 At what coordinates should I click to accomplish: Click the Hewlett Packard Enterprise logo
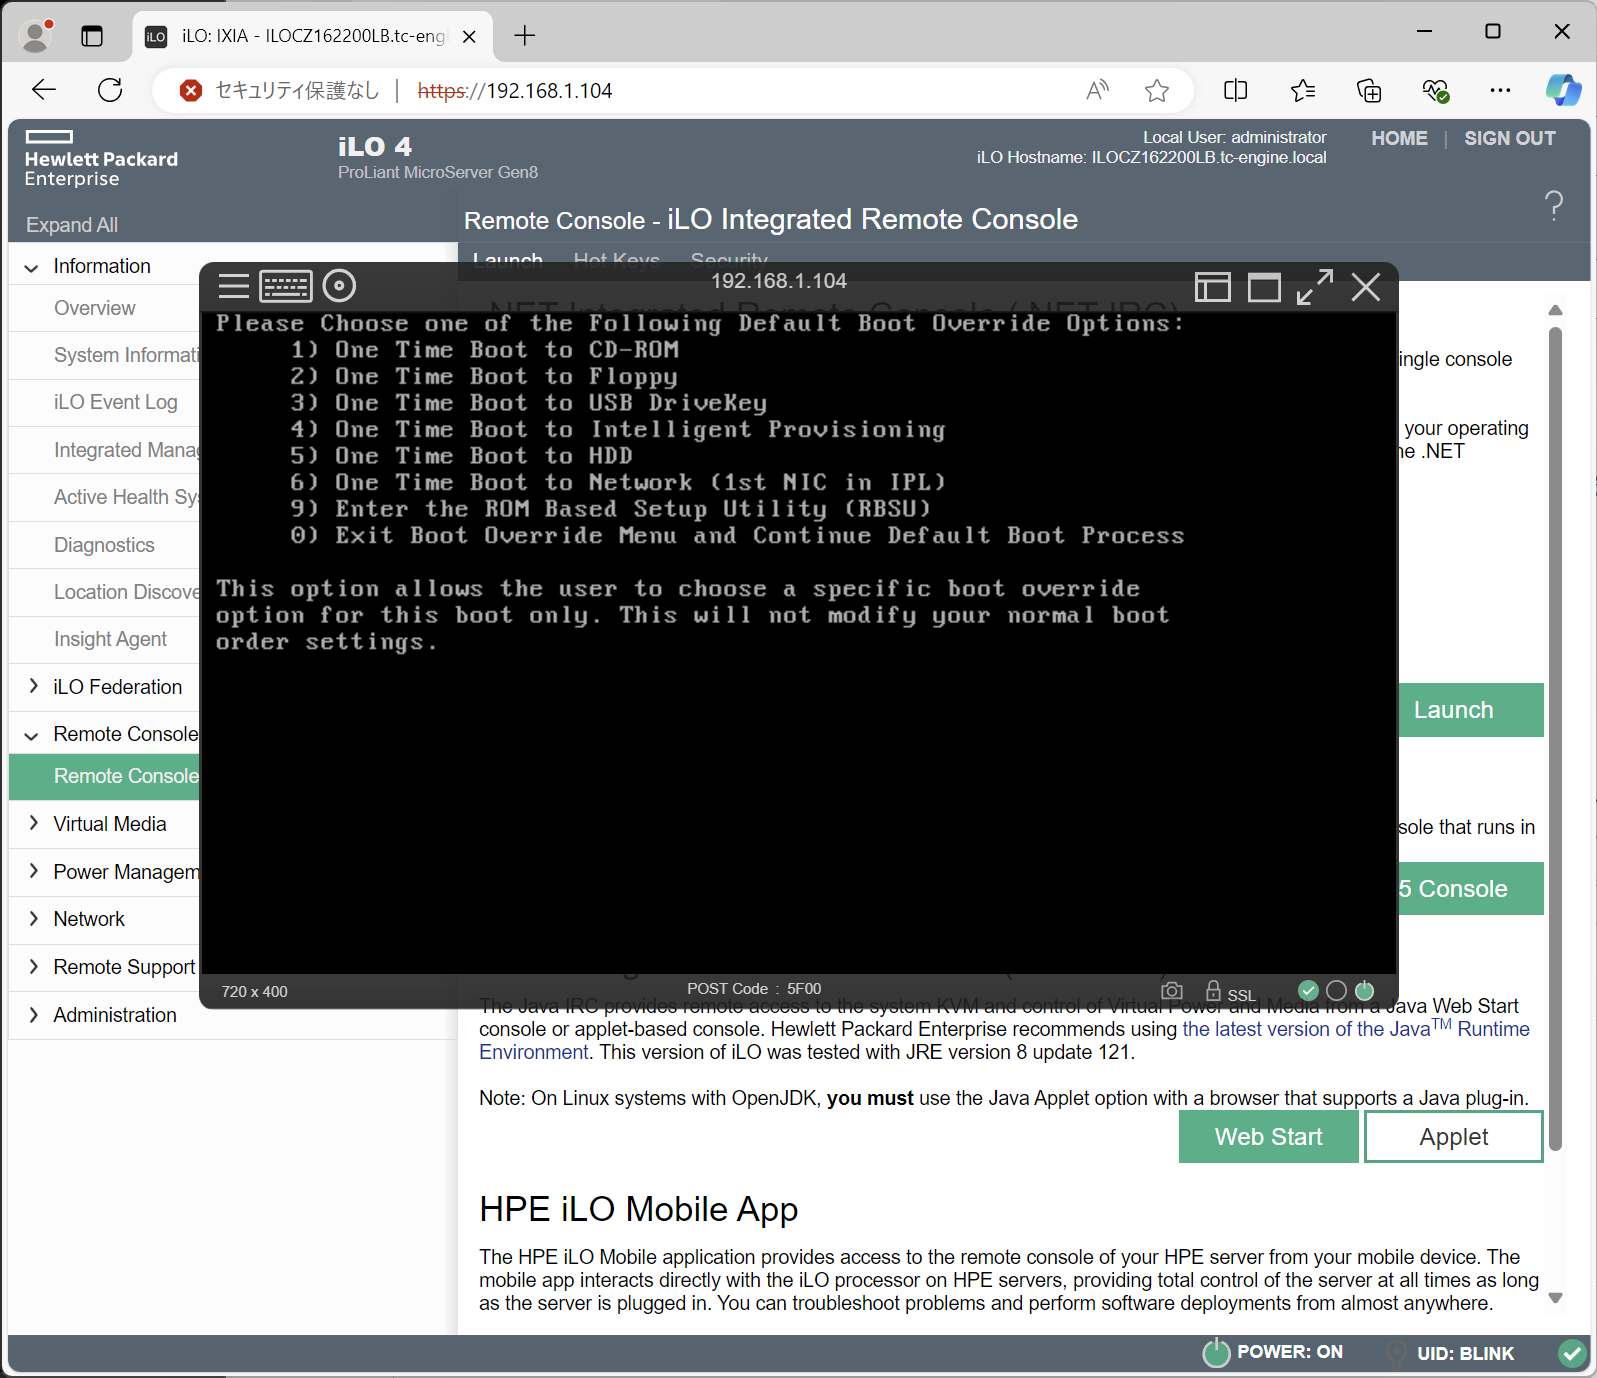click(101, 158)
